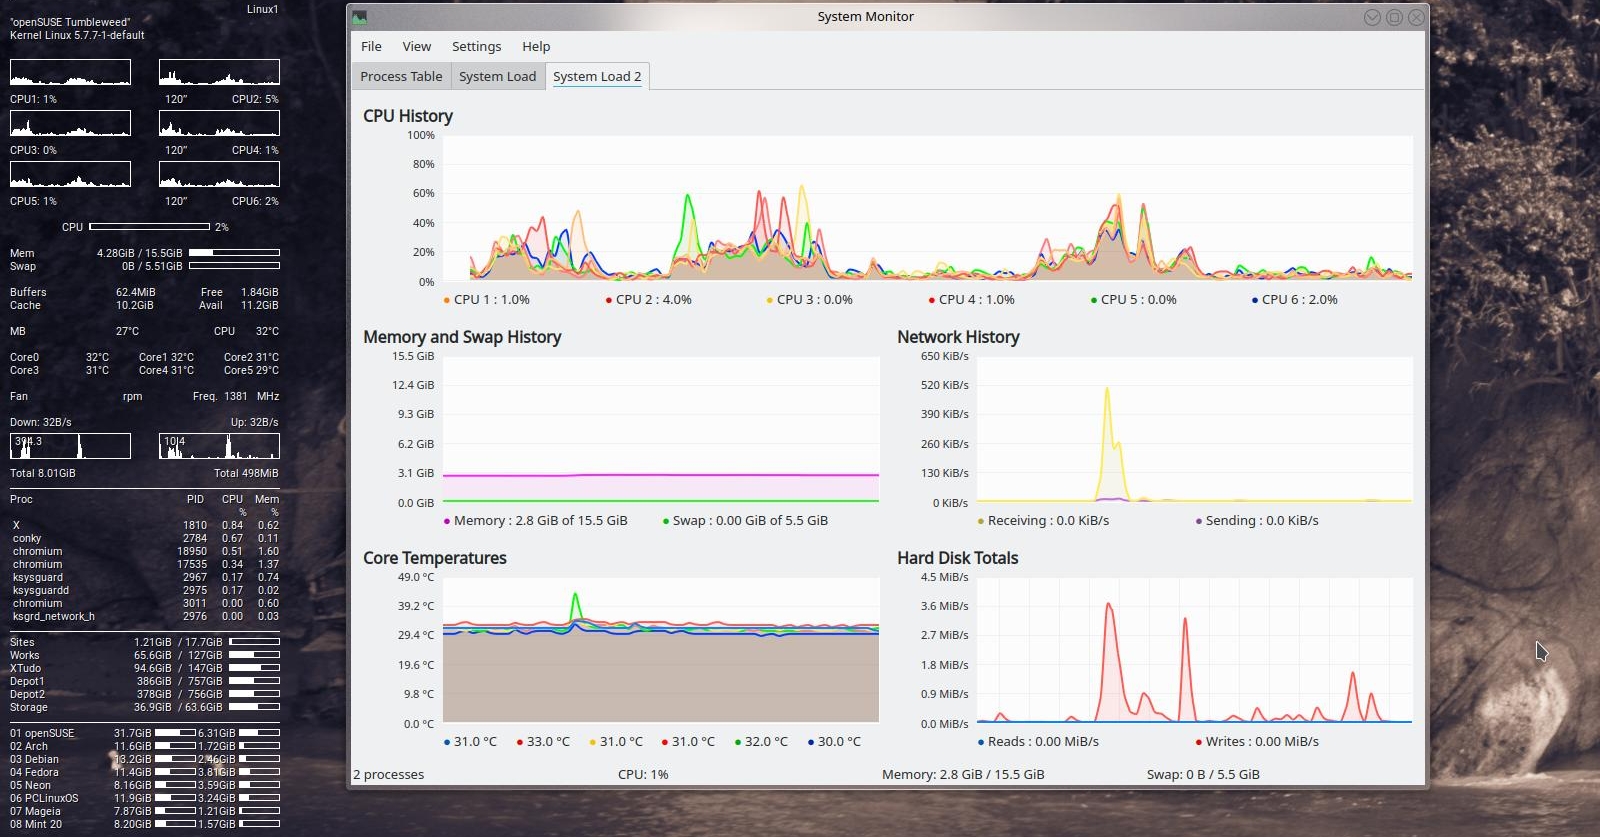
Task: Click the red Writes legend dot
Action: click(1198, 742)
